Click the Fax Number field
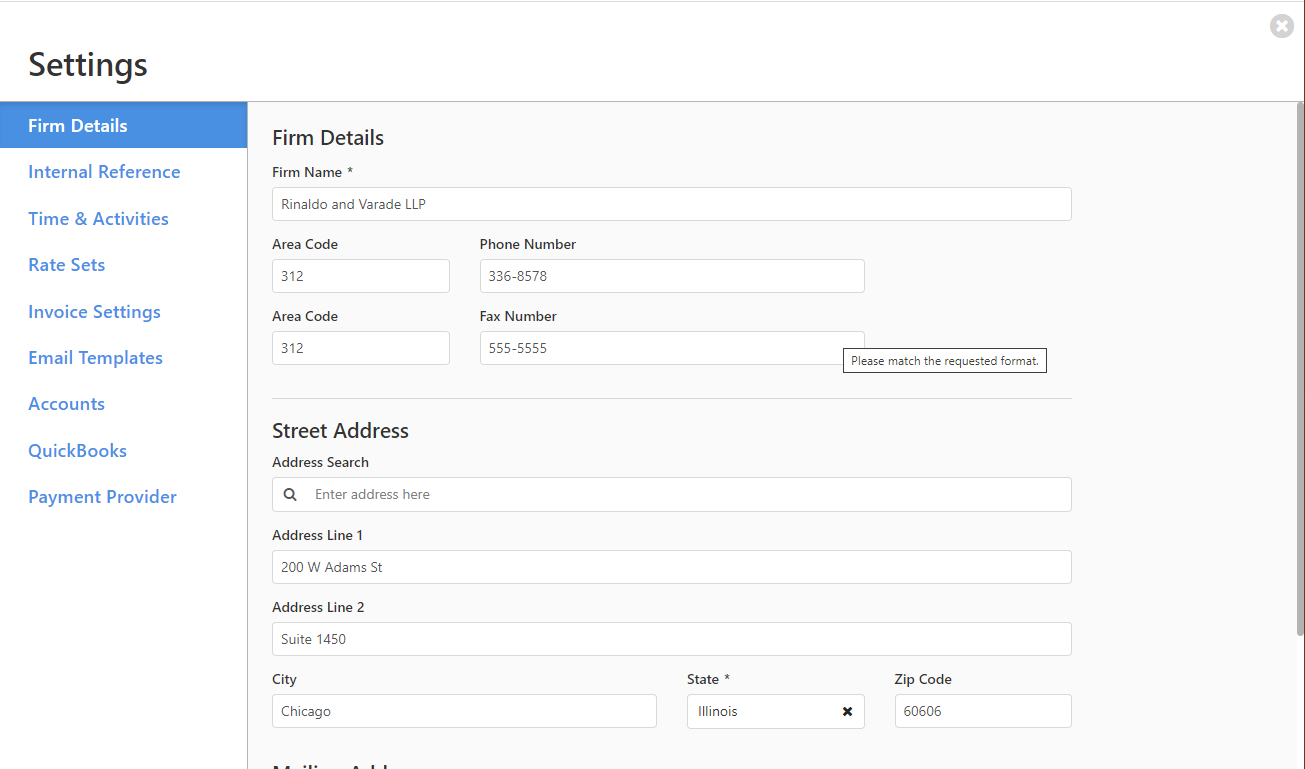This screenshot has height=769, width=1305. 660,348
